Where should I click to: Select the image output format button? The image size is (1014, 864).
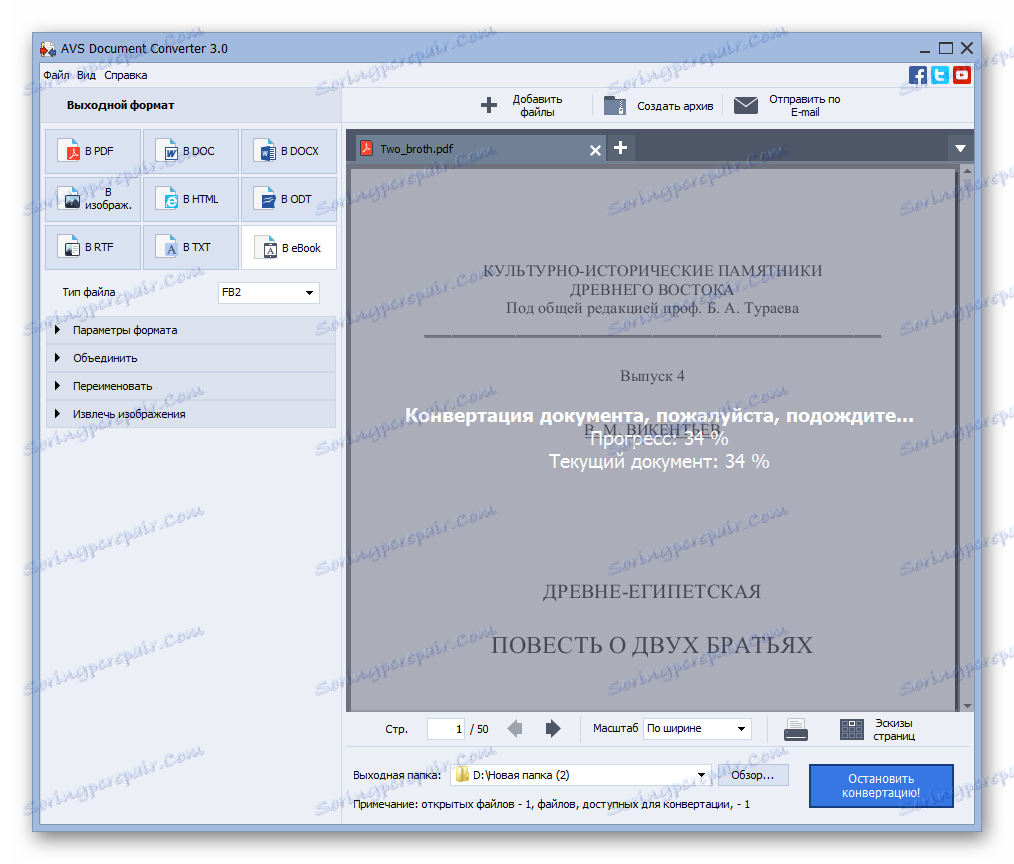click(x=93, y=199)
